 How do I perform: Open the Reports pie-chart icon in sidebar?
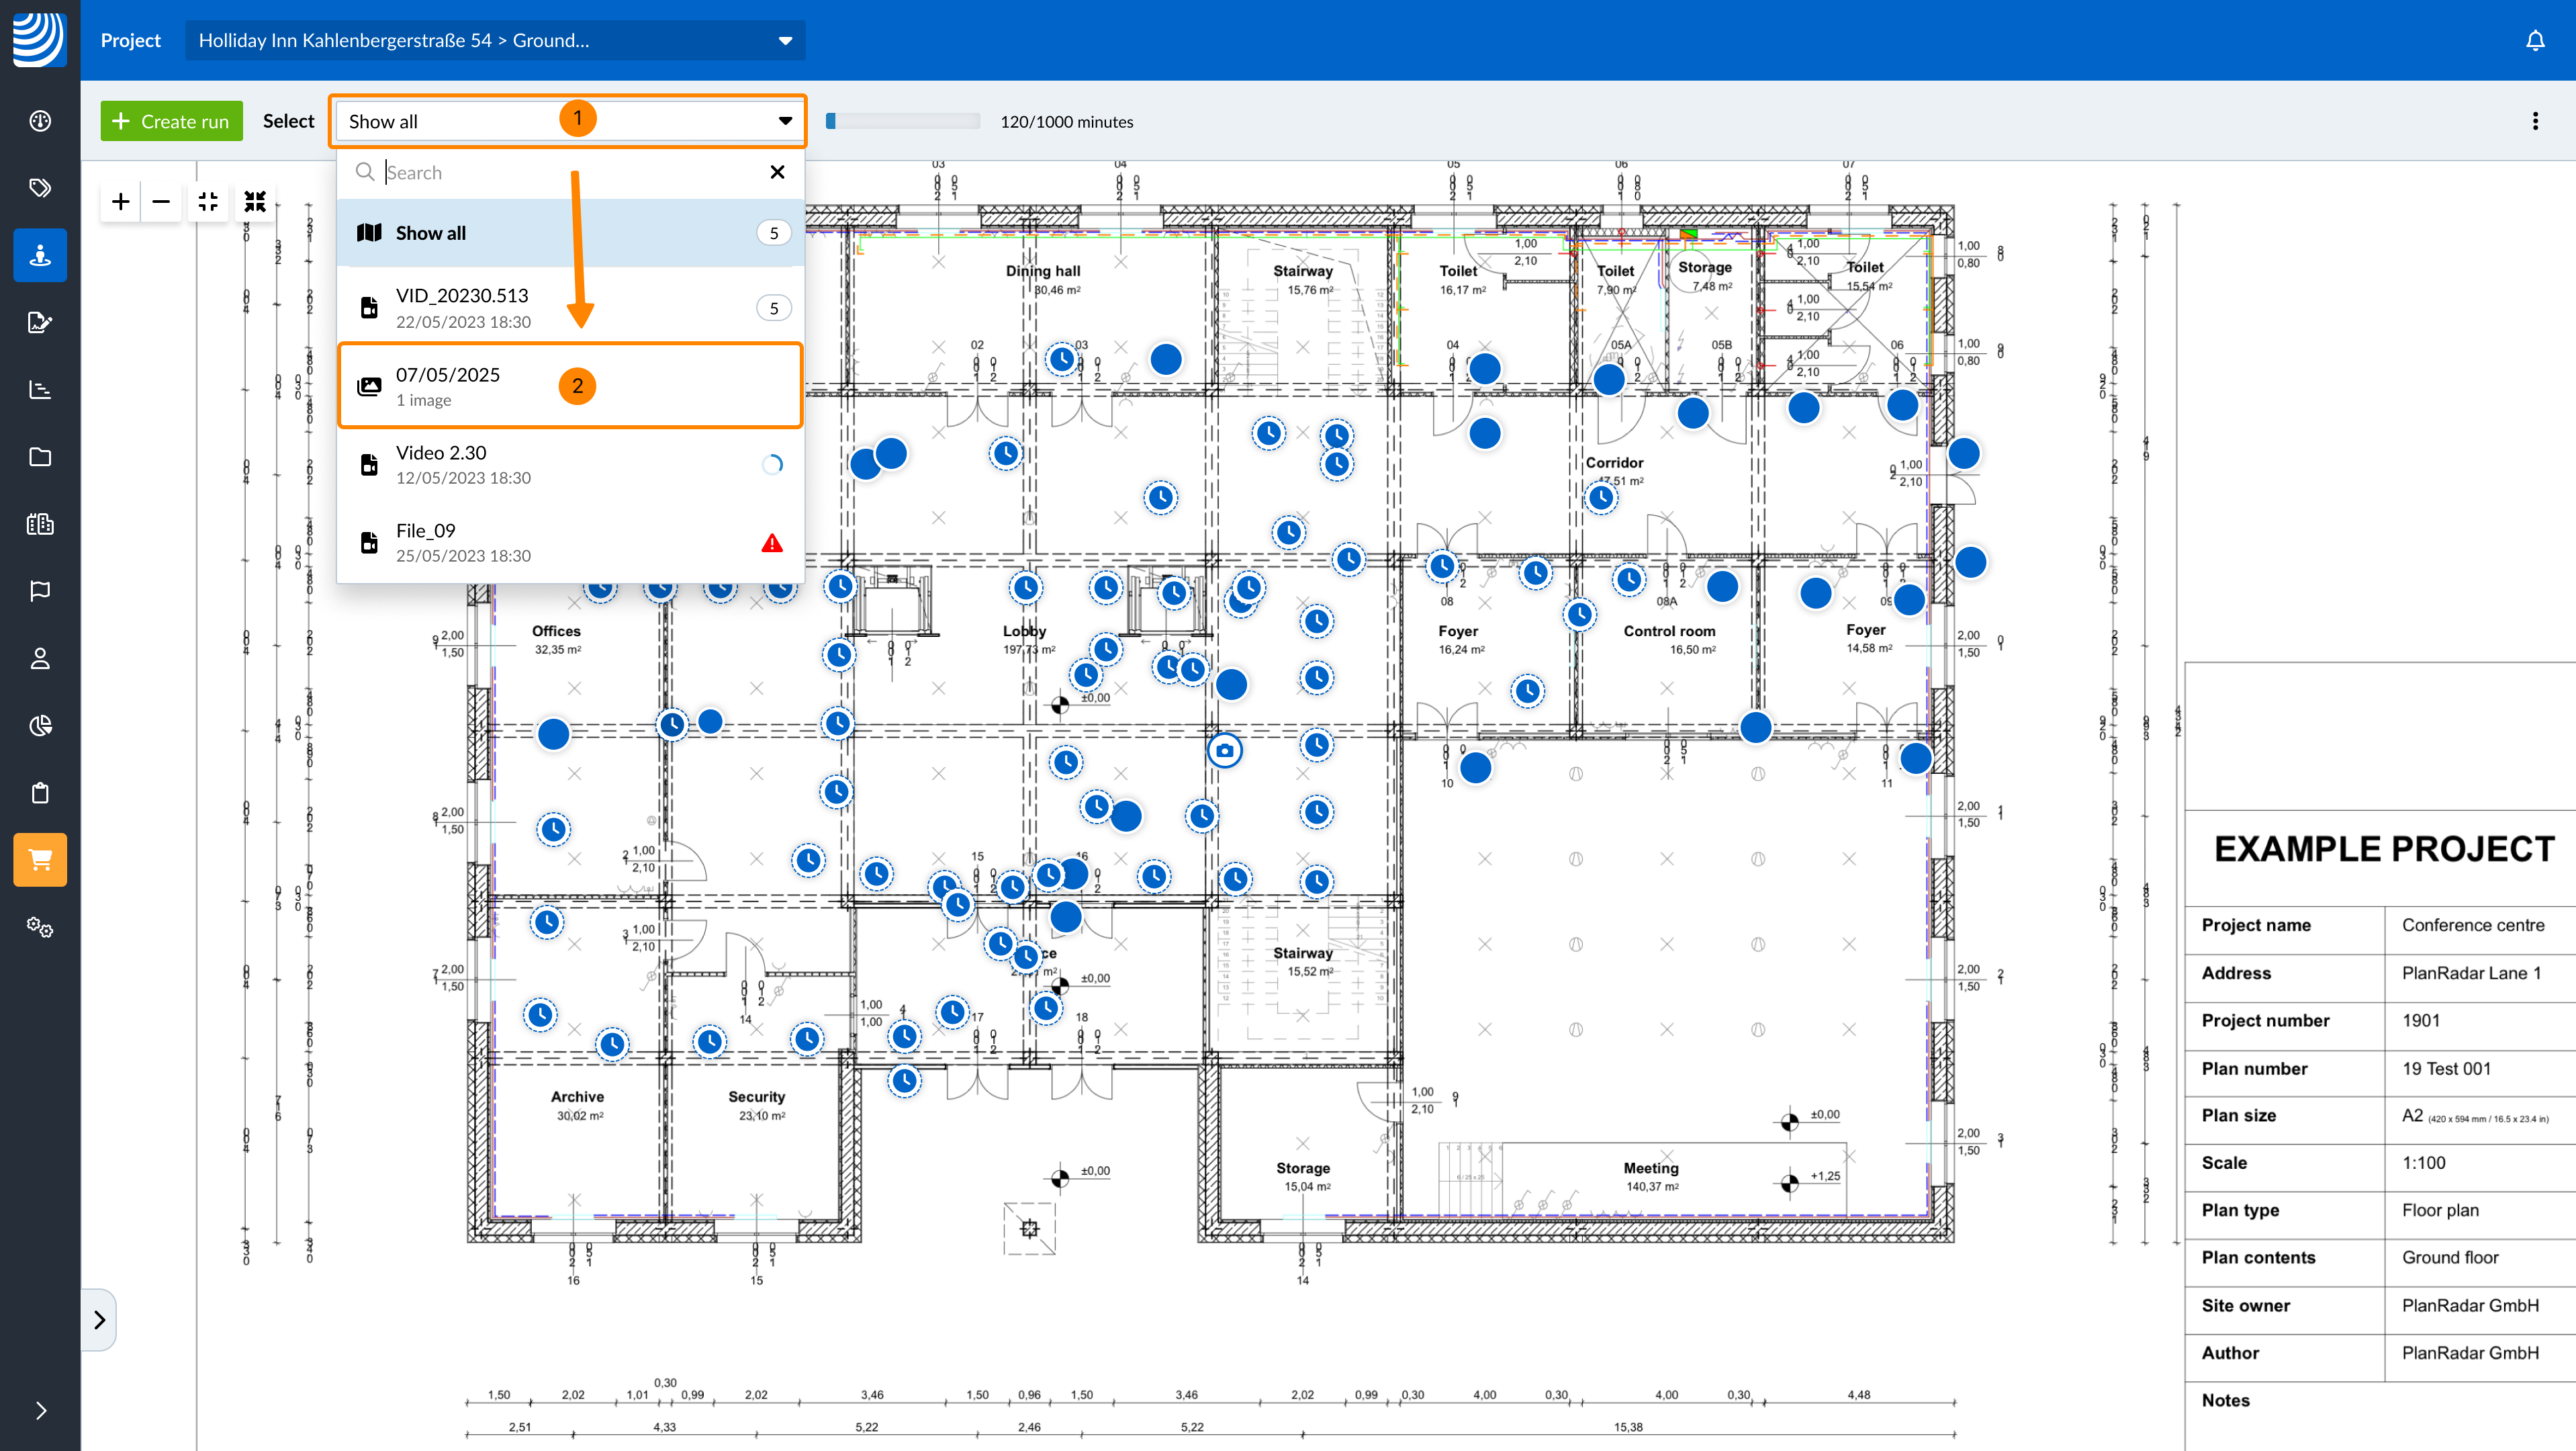pyautogui.click(x=40, y=726)
